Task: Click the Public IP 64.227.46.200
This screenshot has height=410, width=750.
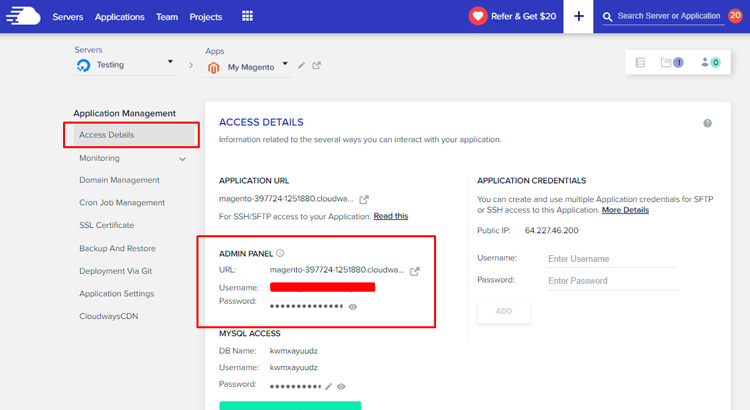Action: (551, 231)
